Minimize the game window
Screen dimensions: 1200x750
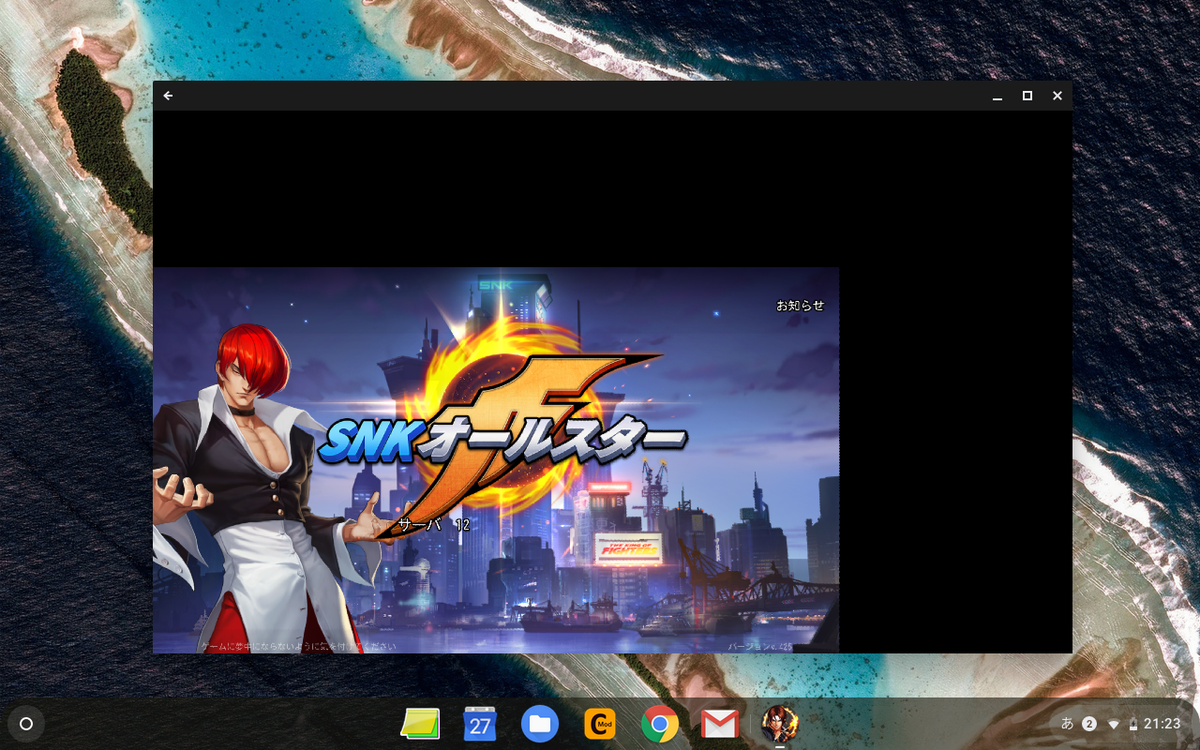997,96
